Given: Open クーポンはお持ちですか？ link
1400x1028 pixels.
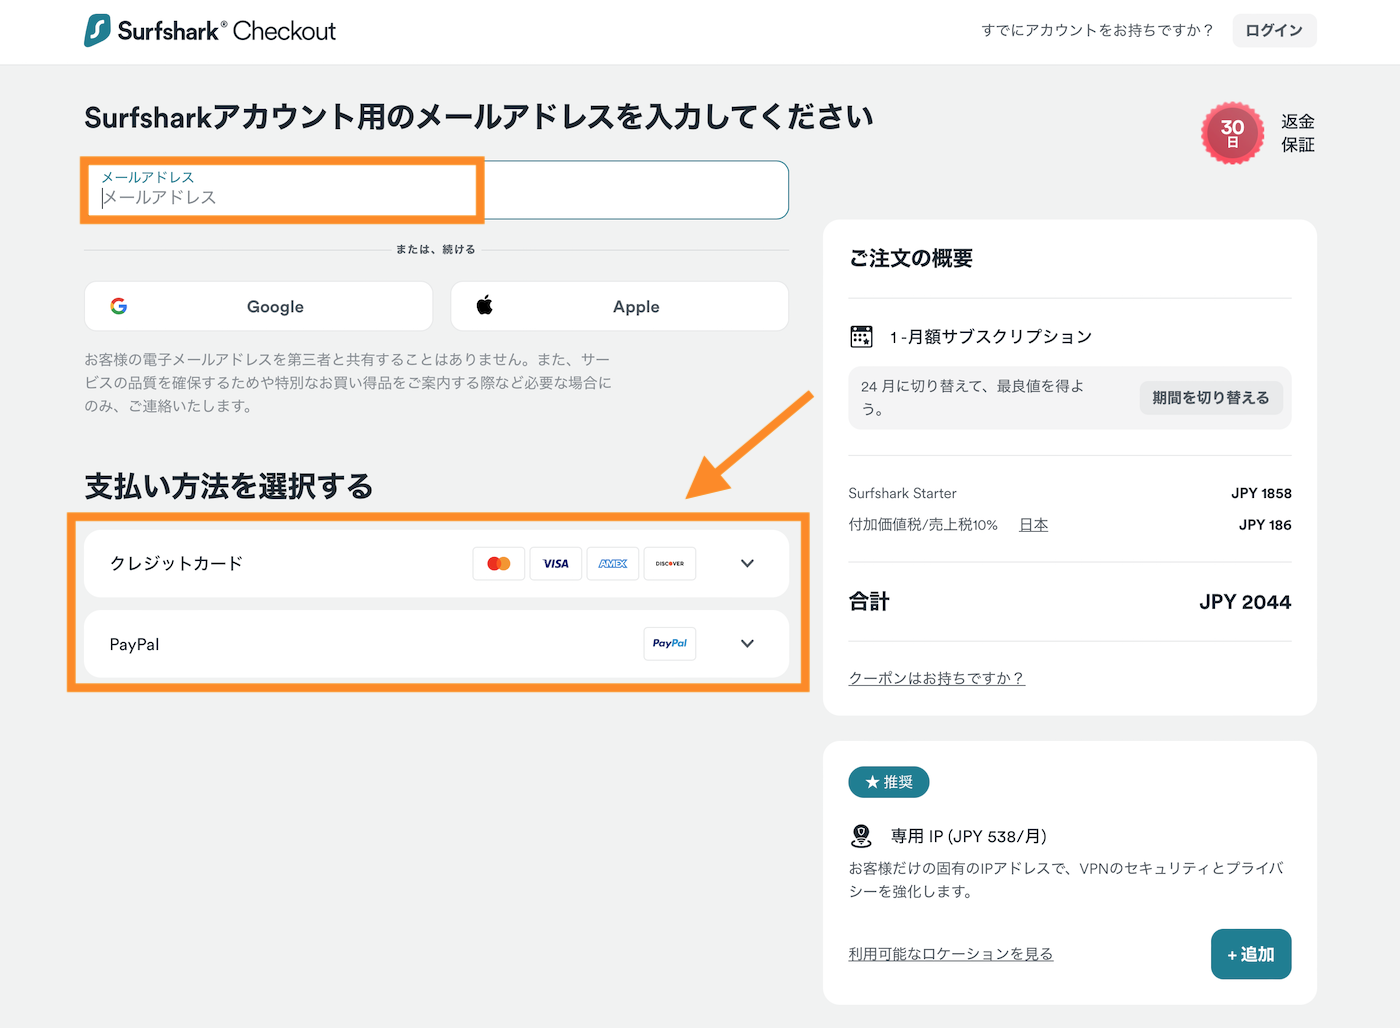Looking at the screenshot, I should point(936,678).
